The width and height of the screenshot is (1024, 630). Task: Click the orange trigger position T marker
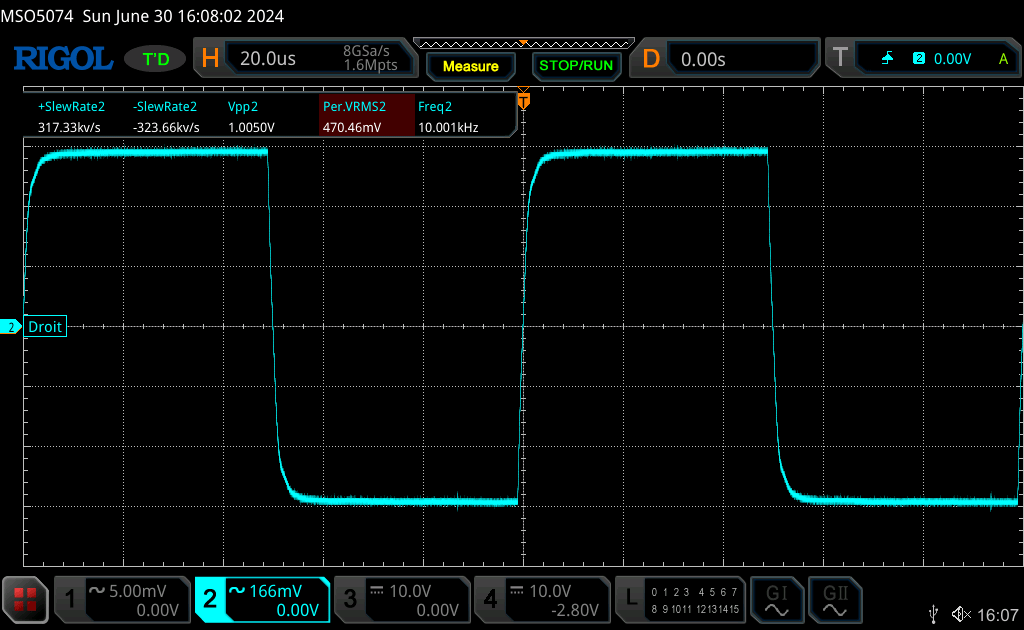[523, 101]
